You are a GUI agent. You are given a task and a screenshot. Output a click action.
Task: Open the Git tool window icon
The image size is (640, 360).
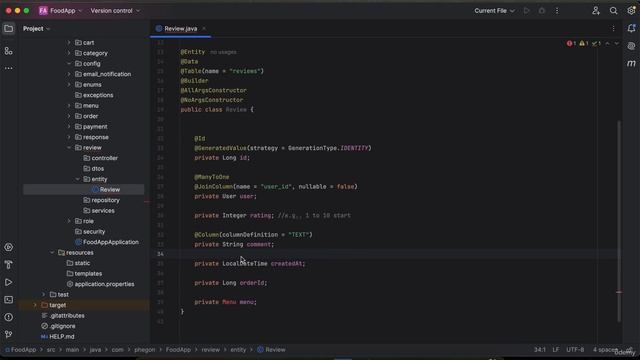click(9, 334)
